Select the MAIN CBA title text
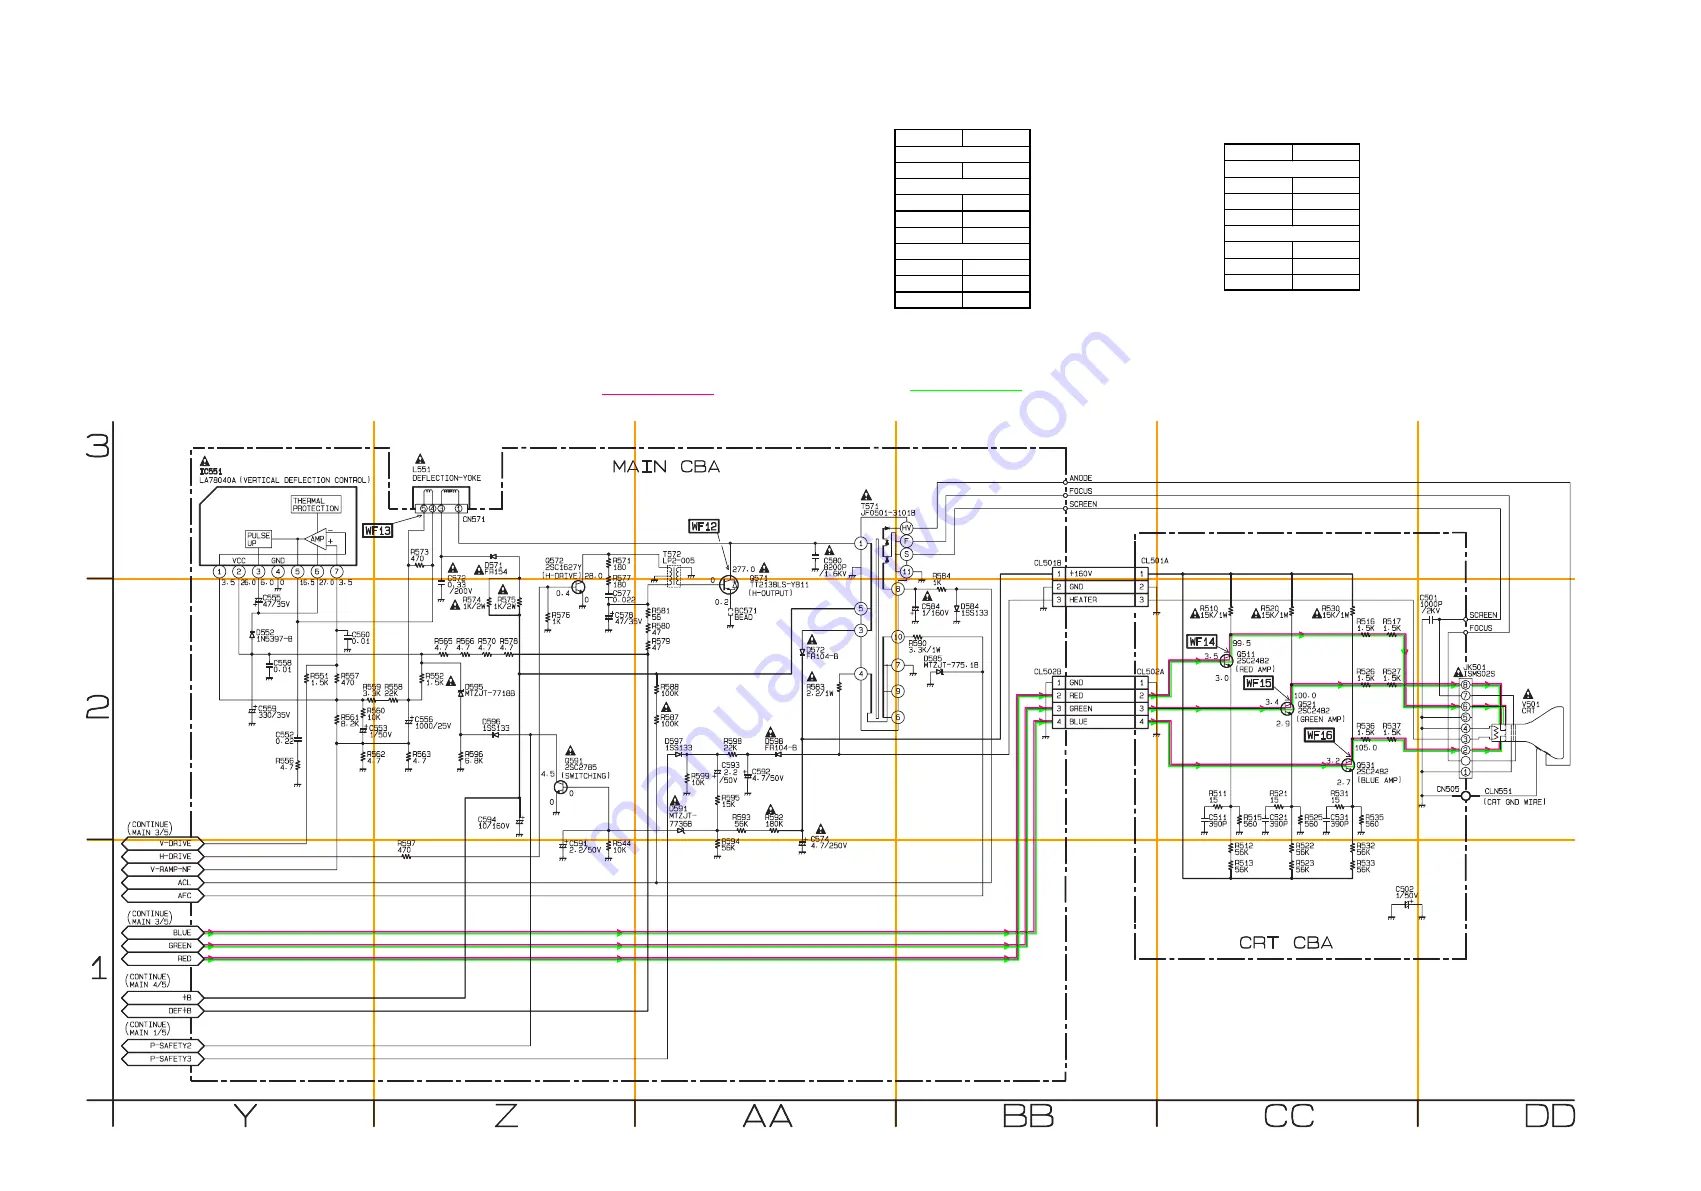The width and height of the screenshot is (1701, 1191). tap(666, 467)
